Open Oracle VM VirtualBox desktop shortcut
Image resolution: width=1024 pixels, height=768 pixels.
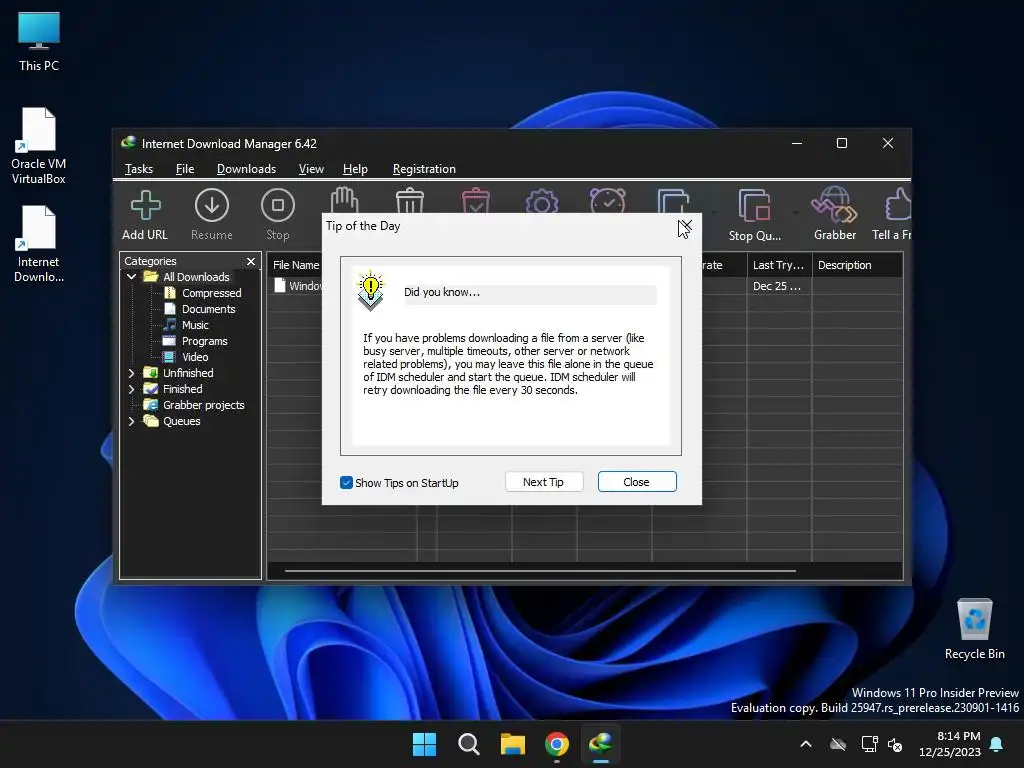click(x=39, y=146)
